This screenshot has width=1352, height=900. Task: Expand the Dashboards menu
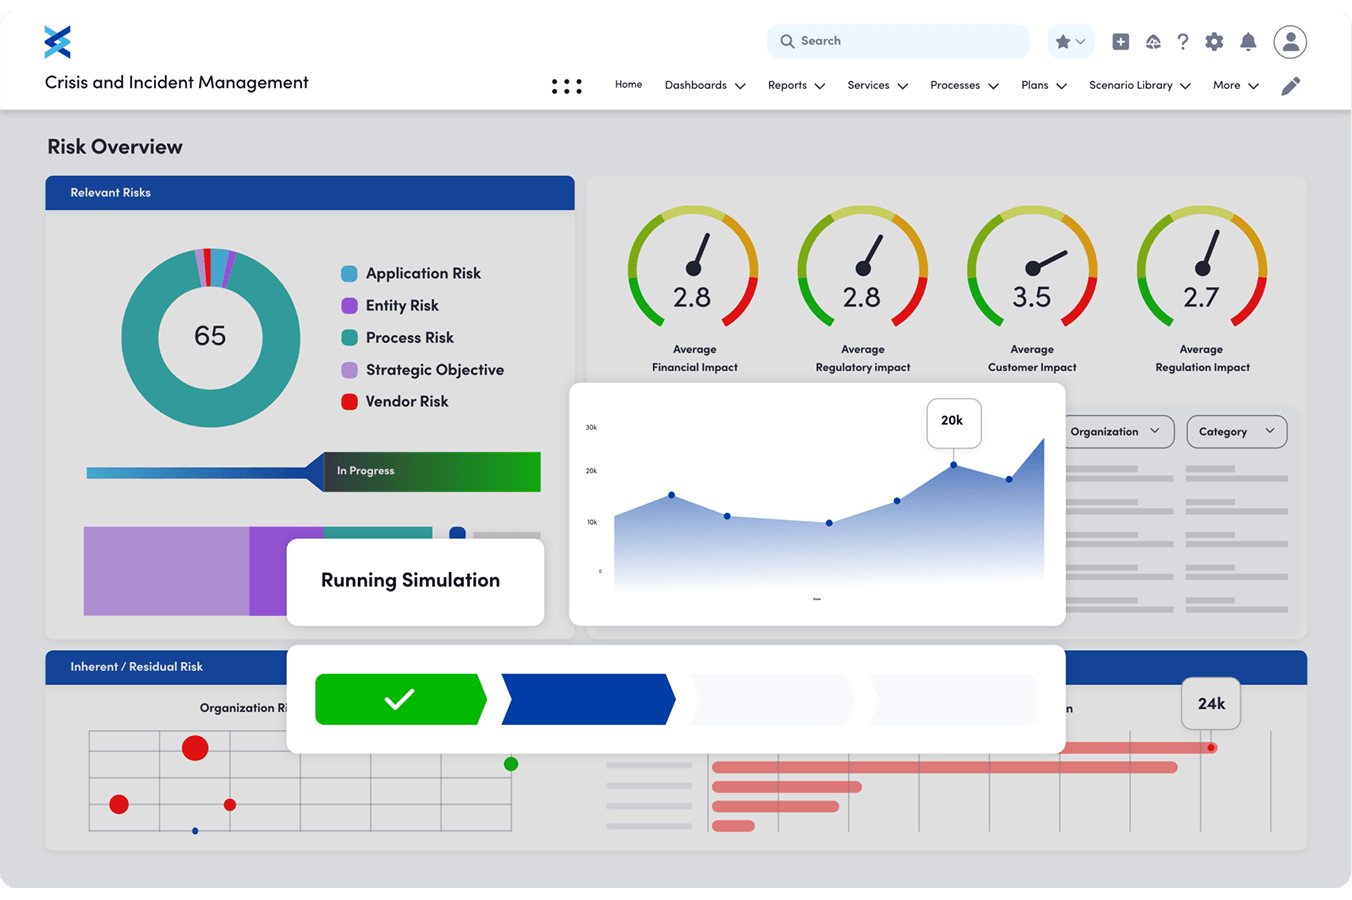[x=705, y=85]
